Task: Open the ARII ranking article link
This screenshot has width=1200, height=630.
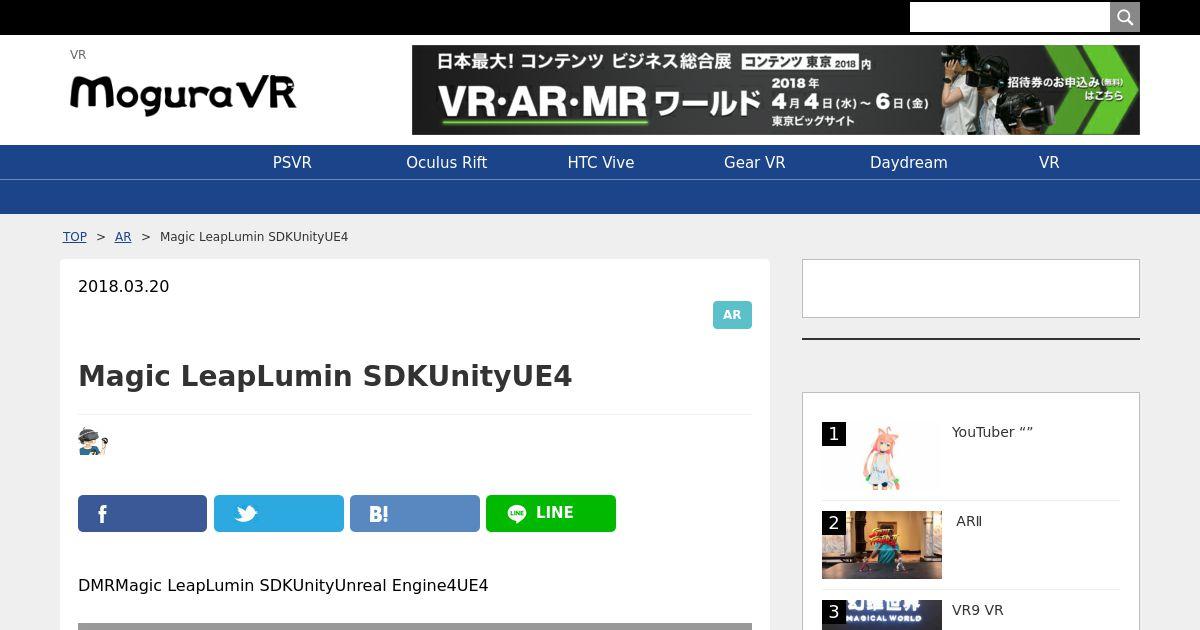Action: pos(969,521)
